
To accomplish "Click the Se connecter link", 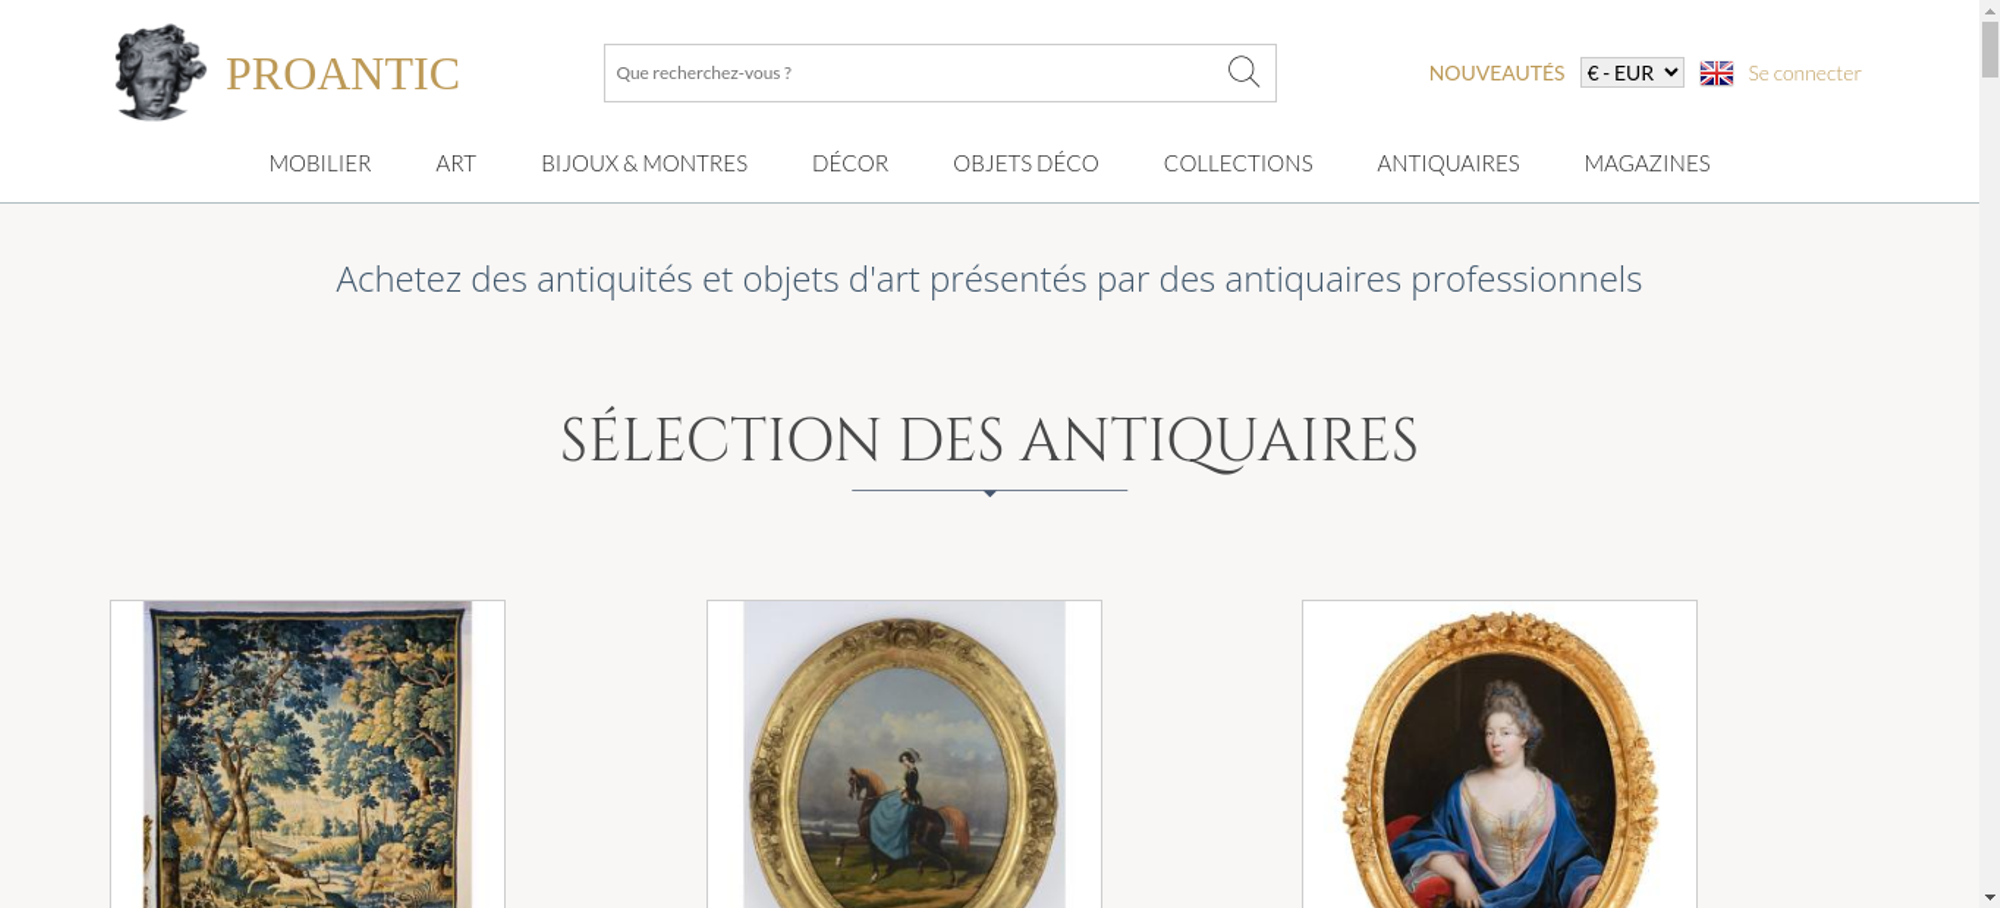I will coord(1804,73).
